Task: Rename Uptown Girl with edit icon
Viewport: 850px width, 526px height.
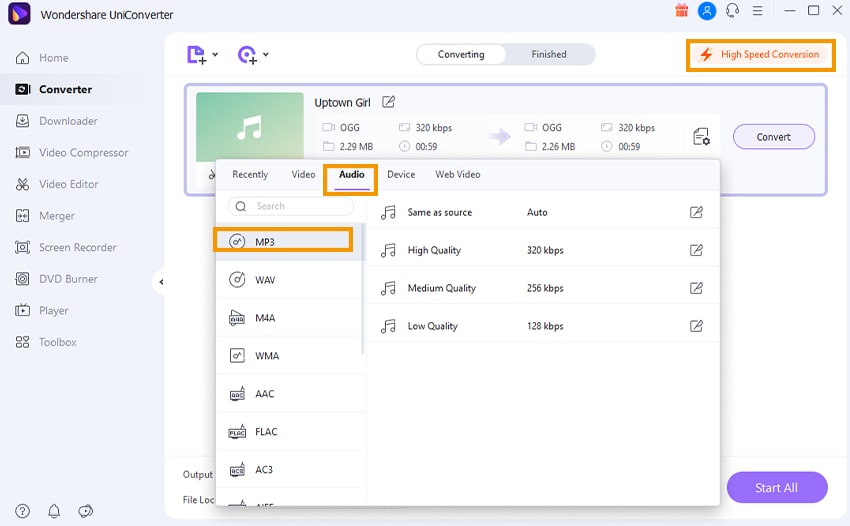Action: pos(389,102)
